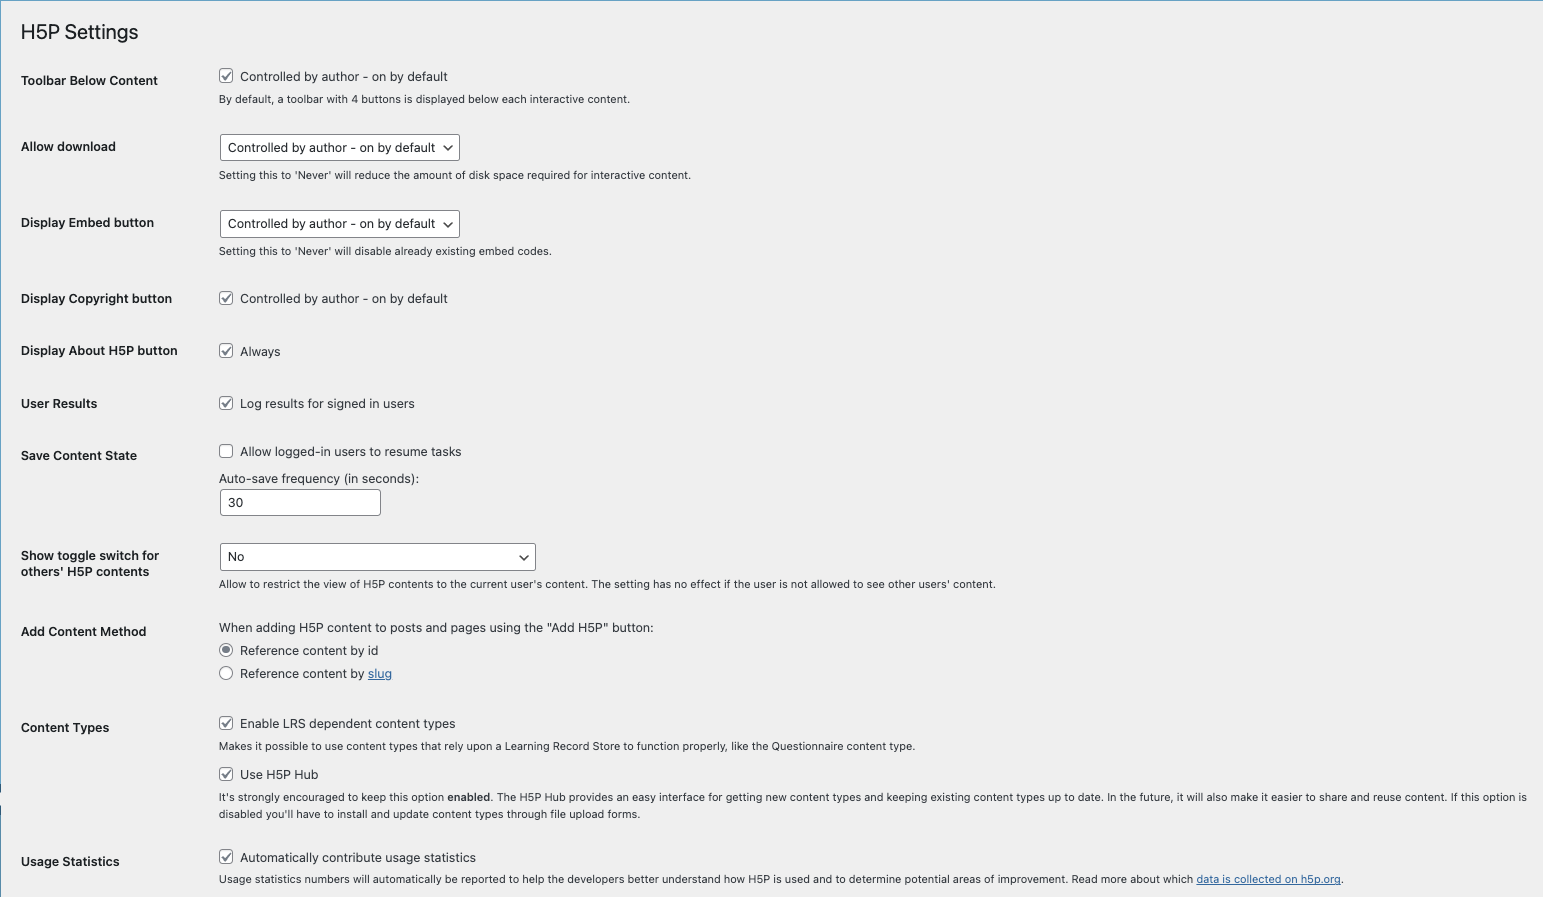Uncheck Display Copyright button checkbox
1543x897 pixels.
[x=226, y=298]
